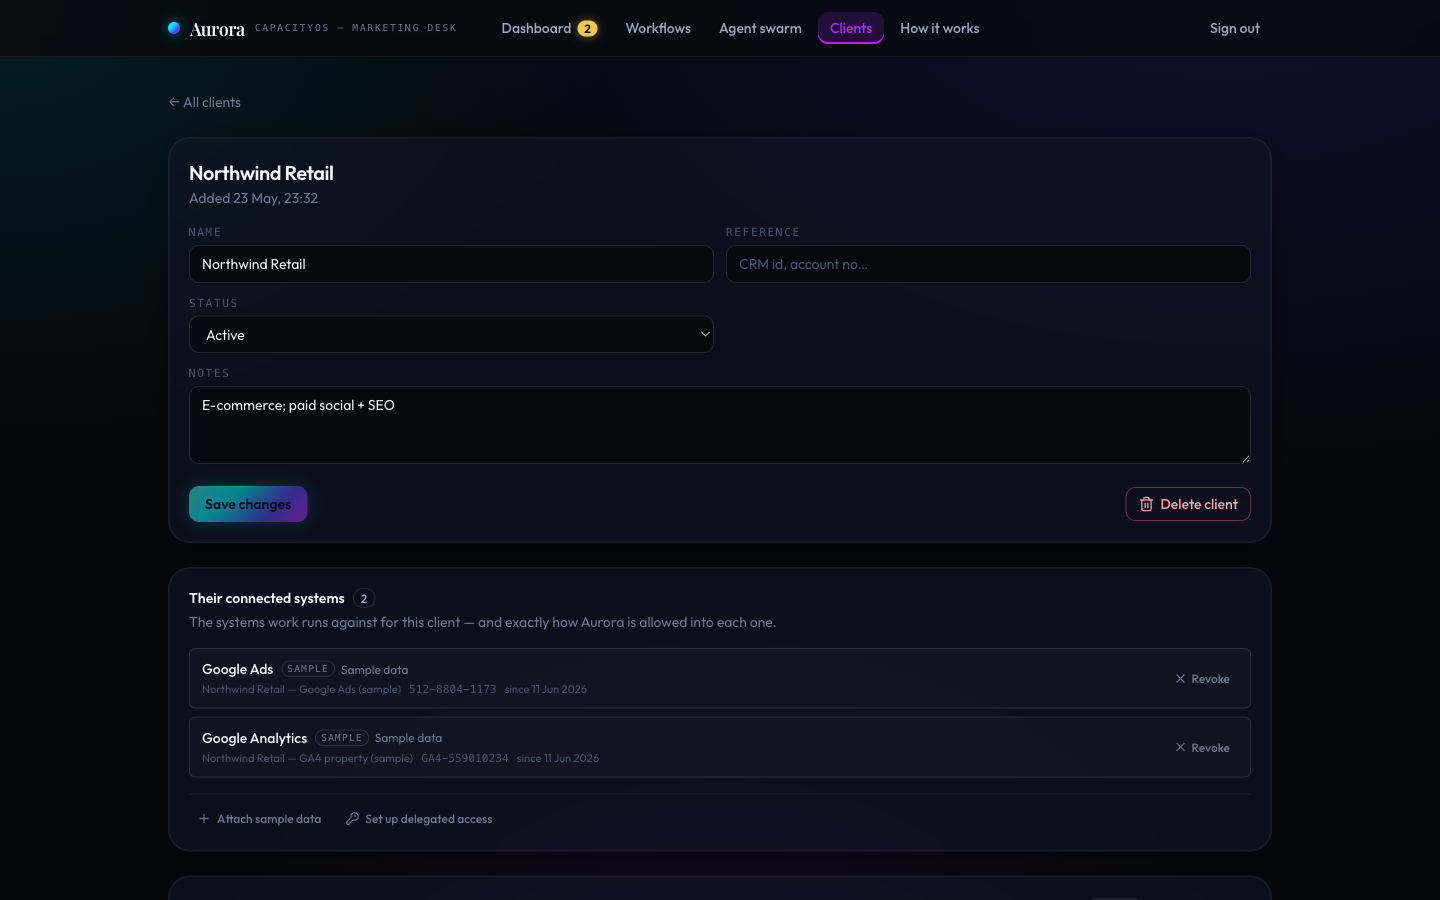Click the Aurora logo orb icon
This screenshot has height=900, width=1440.
174,28
